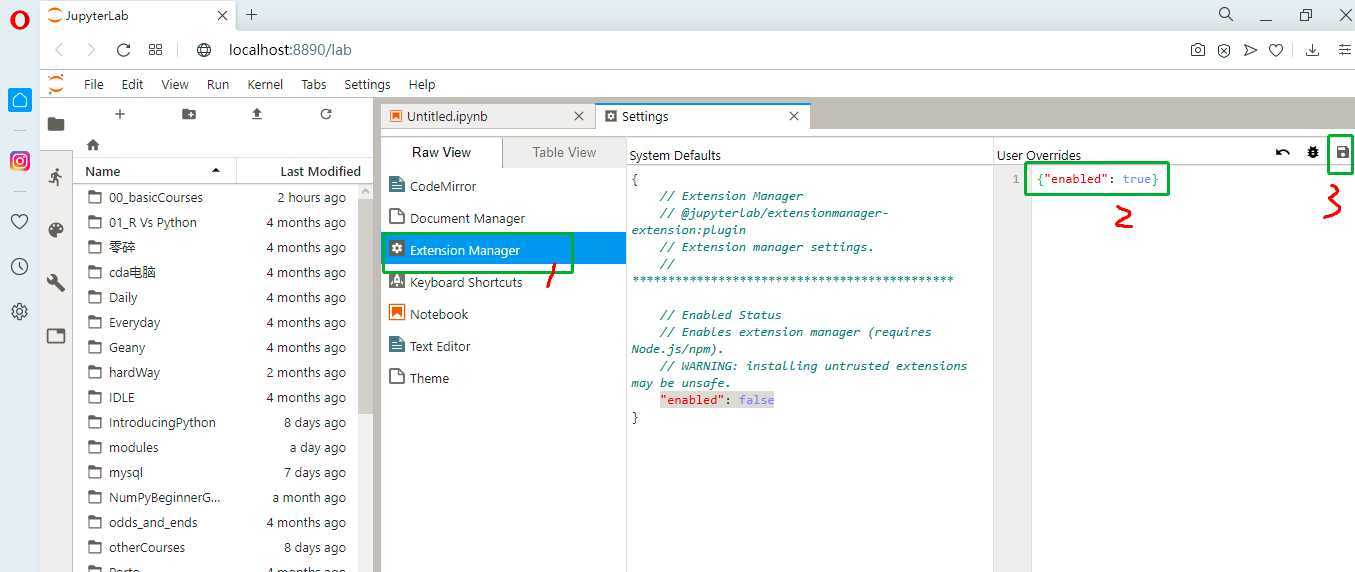1355x572 pixels.
Task: Open the Commands palette sidebar icon
Action: (56, 230)
